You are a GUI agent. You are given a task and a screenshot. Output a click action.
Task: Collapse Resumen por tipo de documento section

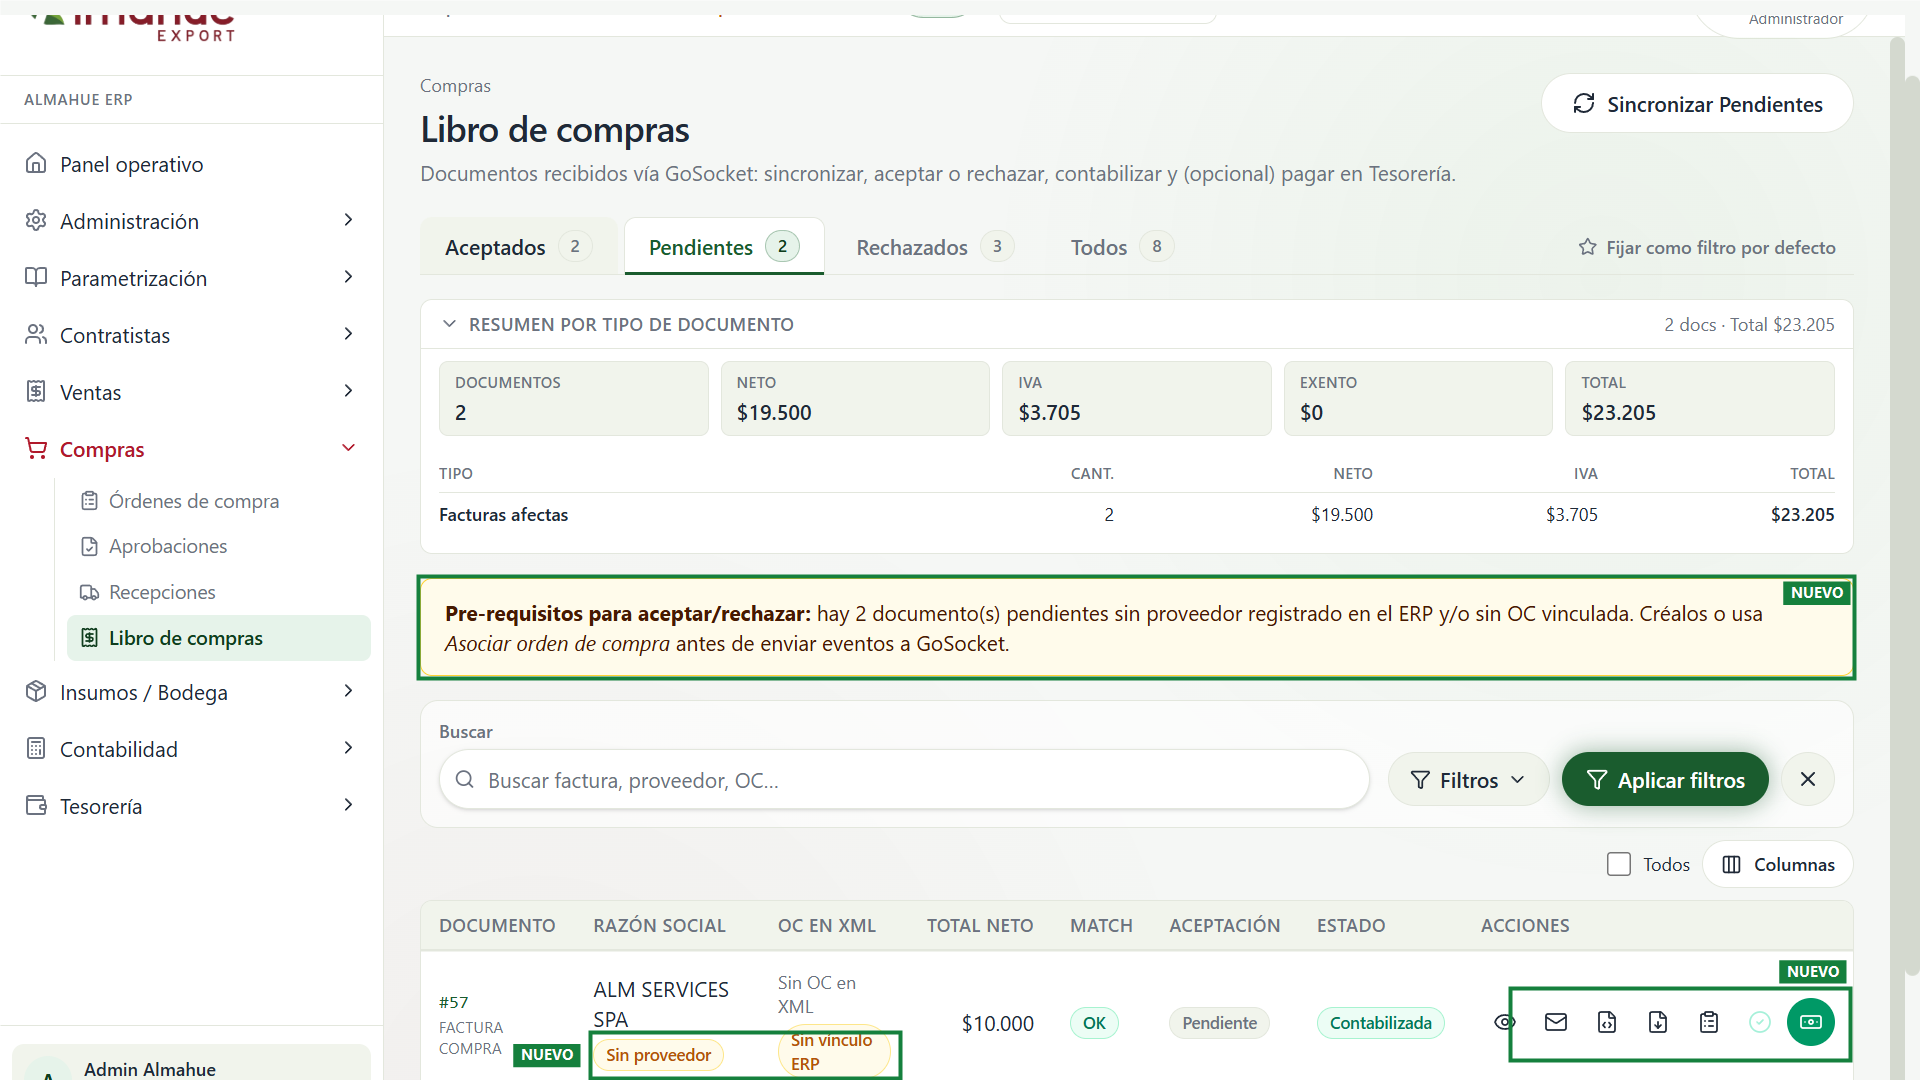[449, 324]
